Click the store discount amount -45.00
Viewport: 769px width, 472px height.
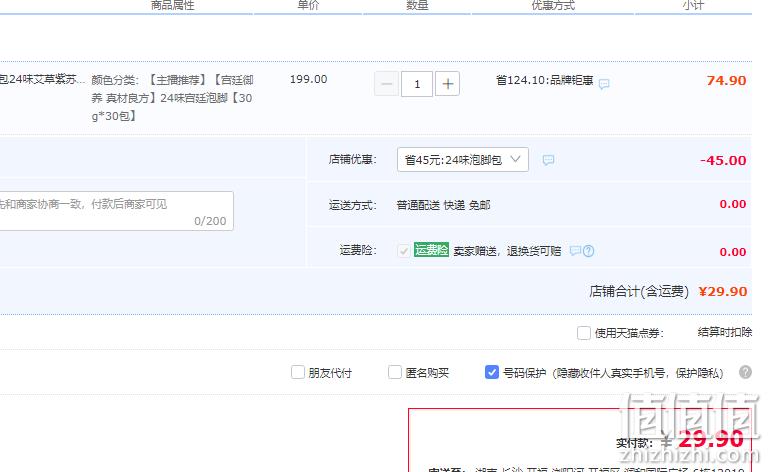click(723, 160)
